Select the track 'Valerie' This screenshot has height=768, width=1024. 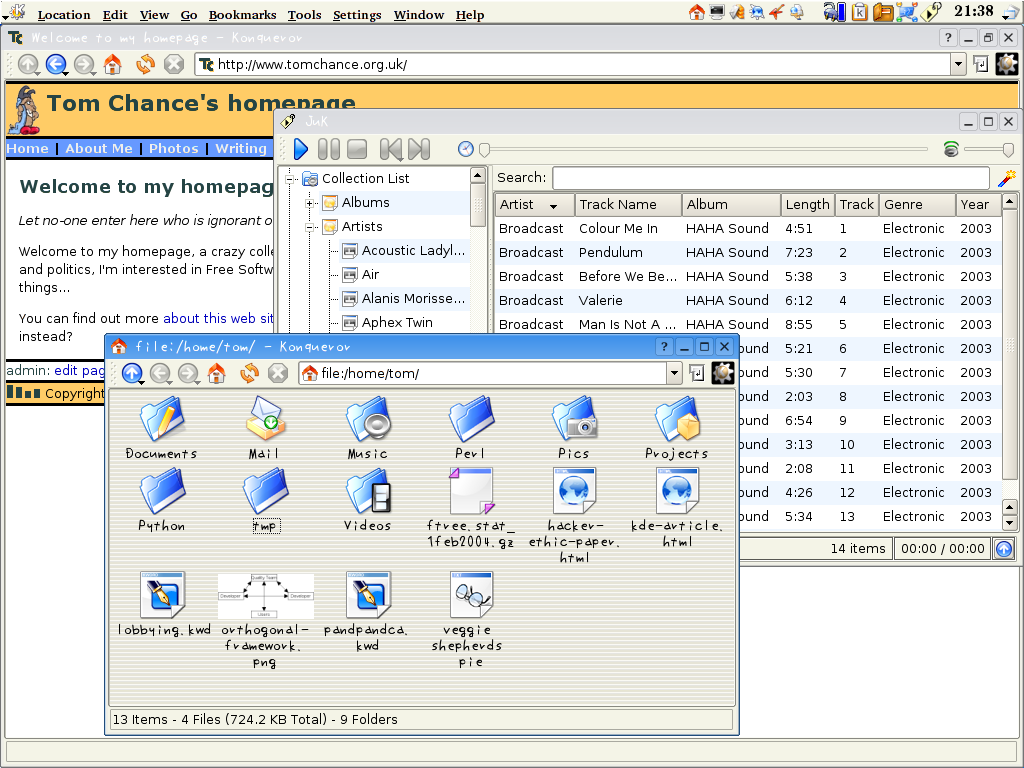click(601, 300)
